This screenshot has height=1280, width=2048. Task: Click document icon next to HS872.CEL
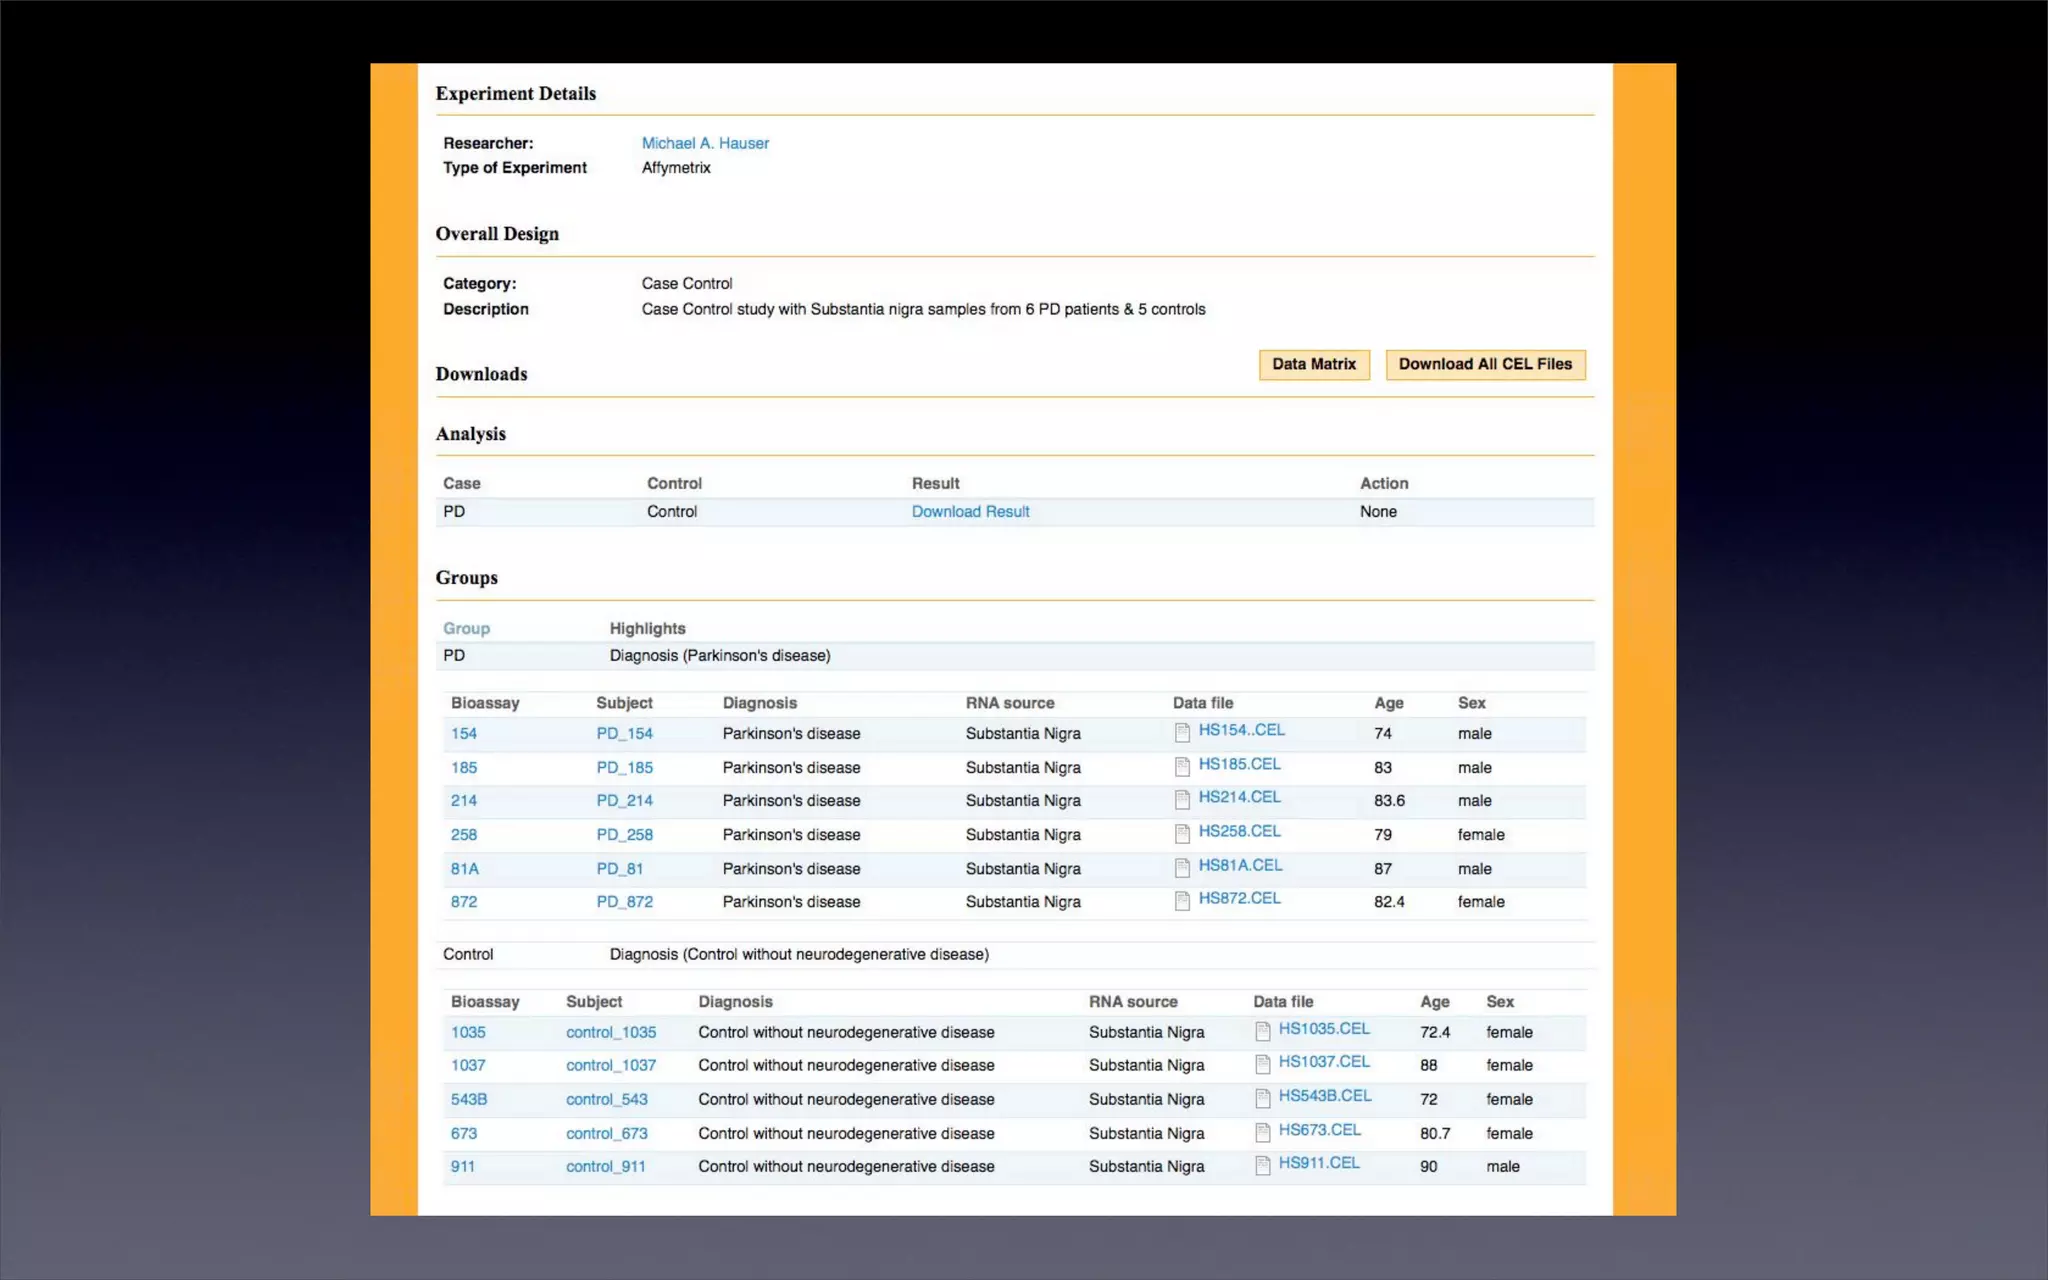(x=1182, y=901)
